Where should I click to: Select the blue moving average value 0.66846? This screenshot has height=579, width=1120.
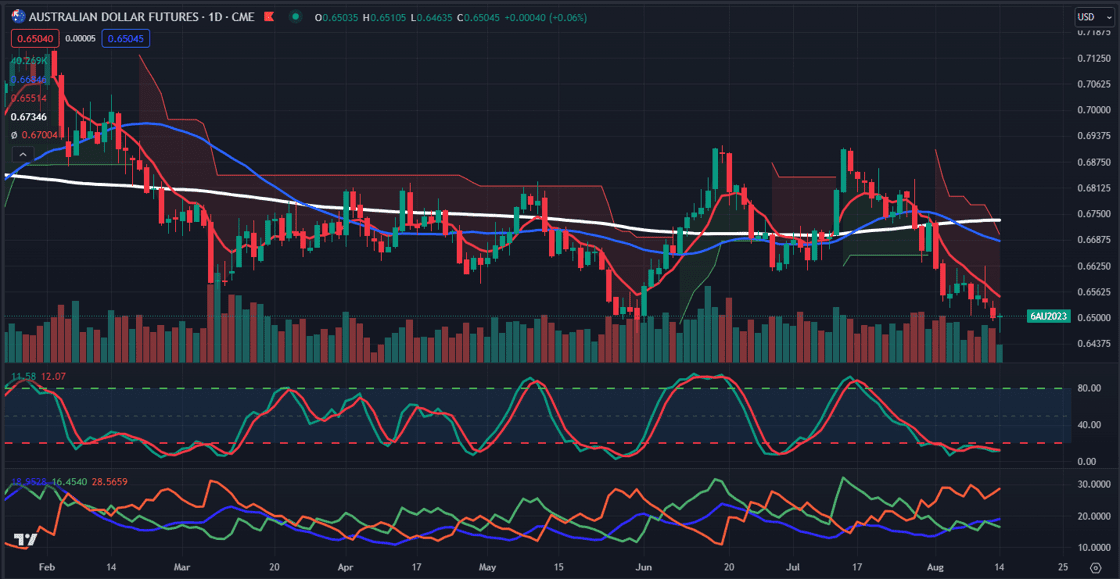(x=29, y=80)
